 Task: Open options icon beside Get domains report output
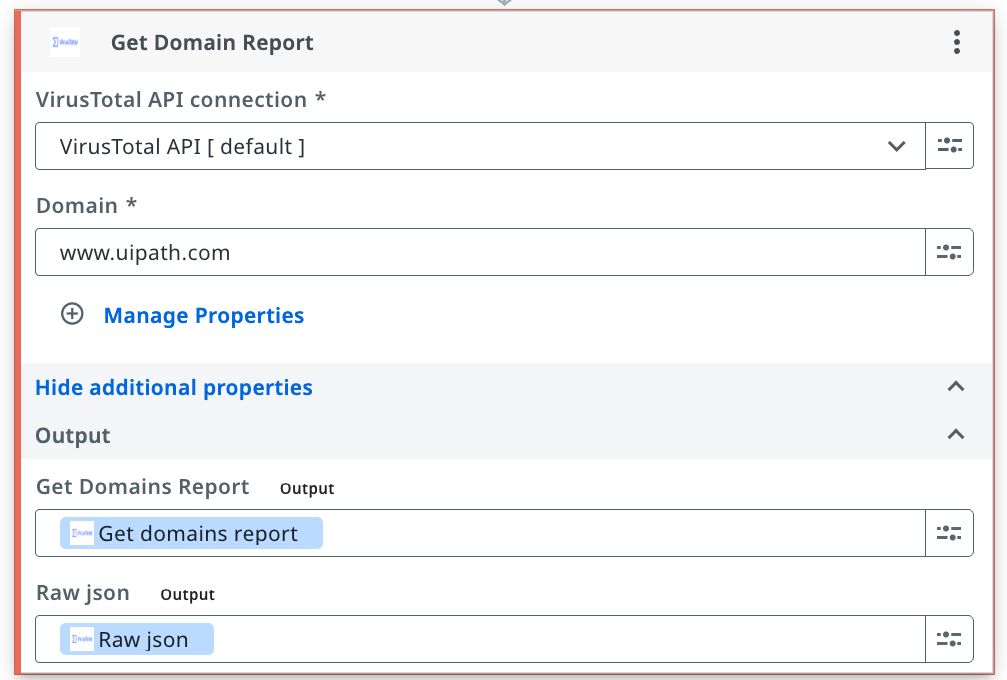tap(949, 533)
